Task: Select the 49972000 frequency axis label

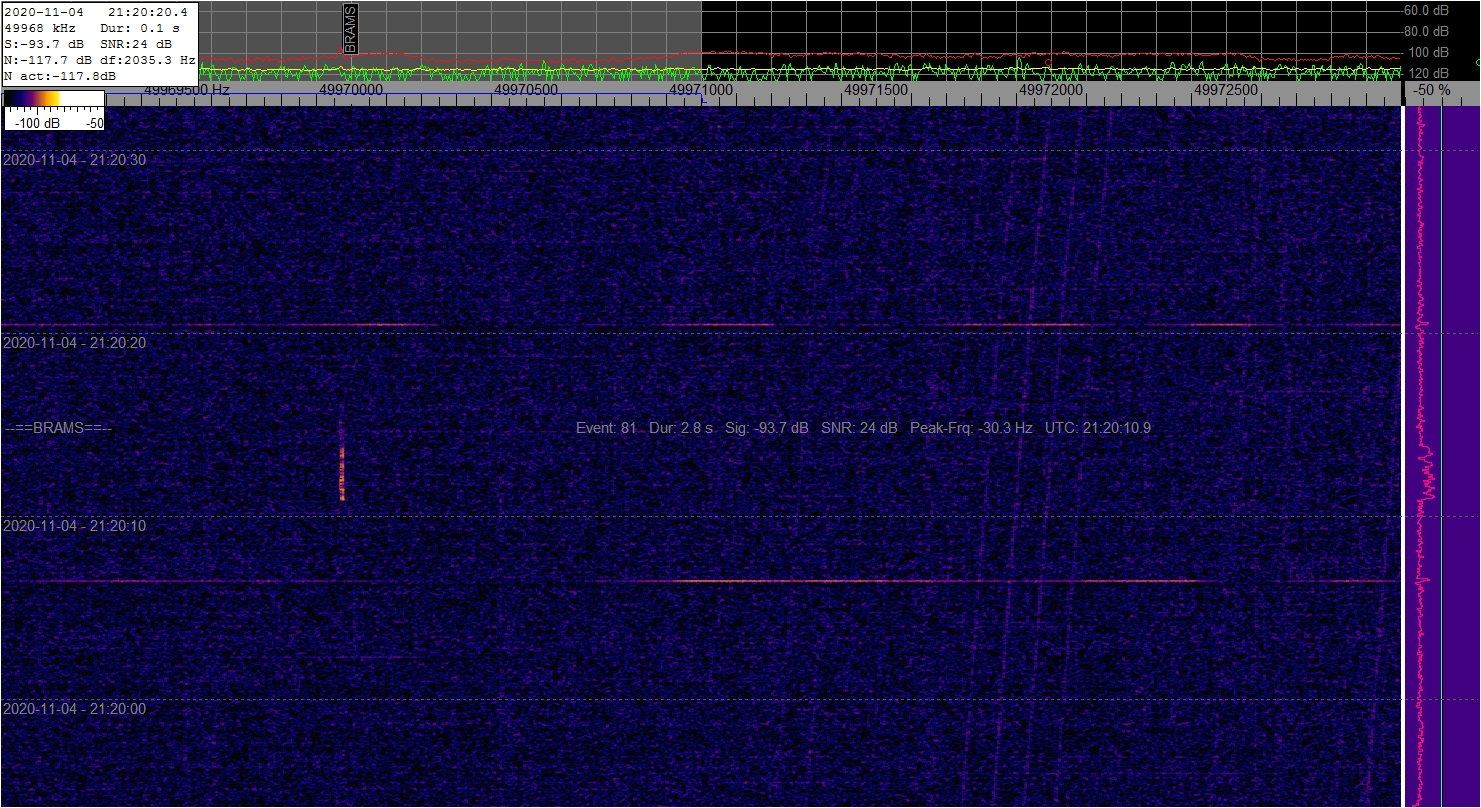Action: point(1051,89)
